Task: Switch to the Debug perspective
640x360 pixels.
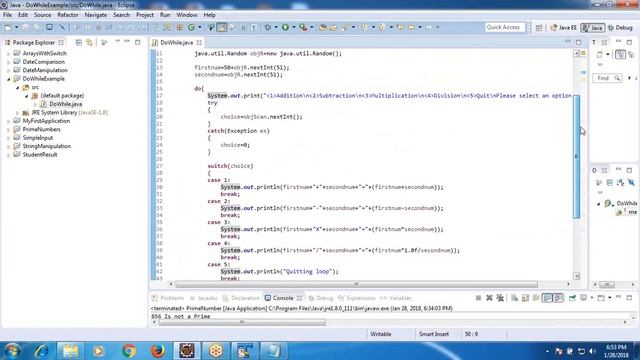Action: tap(620, 28)
